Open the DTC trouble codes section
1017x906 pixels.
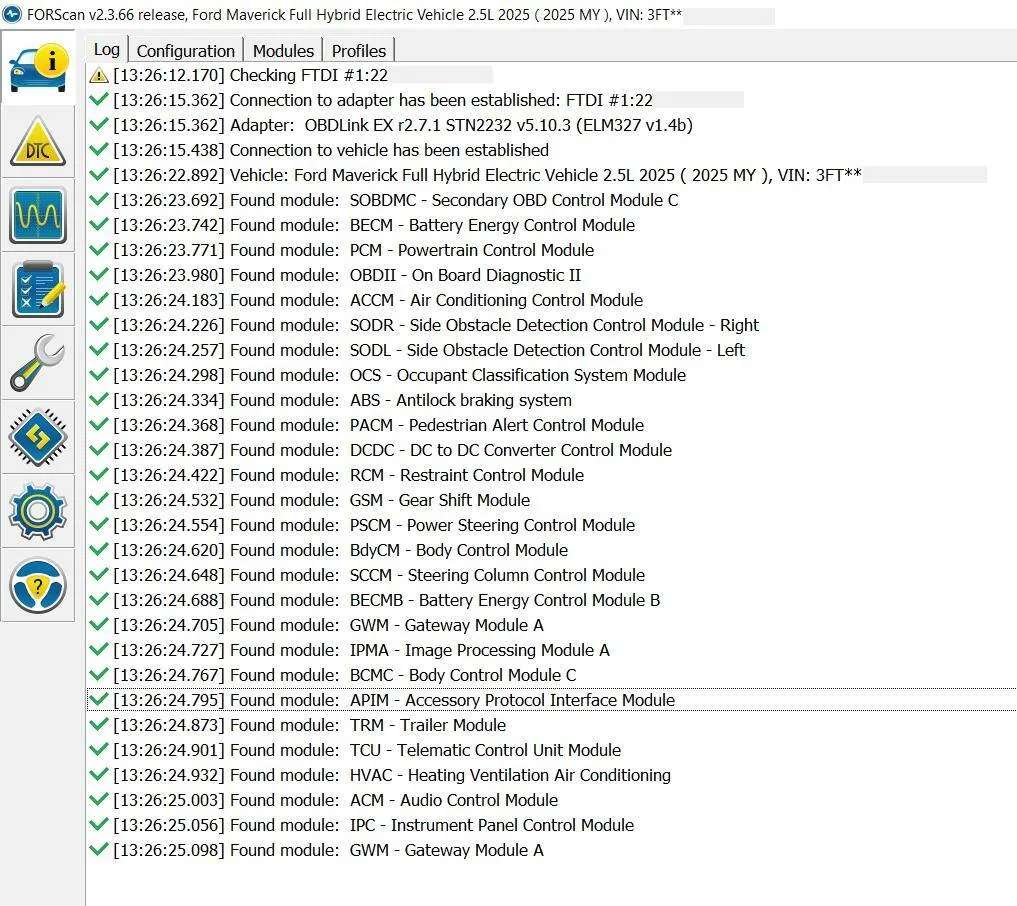coord(38,141)
